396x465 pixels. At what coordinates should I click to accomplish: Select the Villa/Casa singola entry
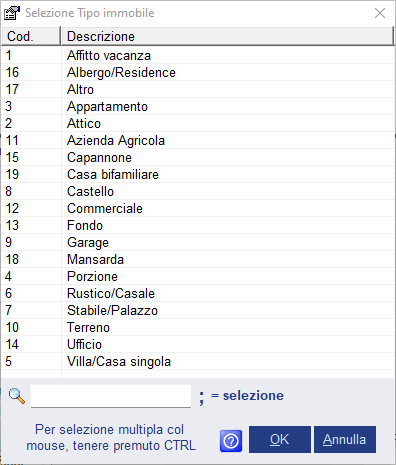[x=198, y=361]
